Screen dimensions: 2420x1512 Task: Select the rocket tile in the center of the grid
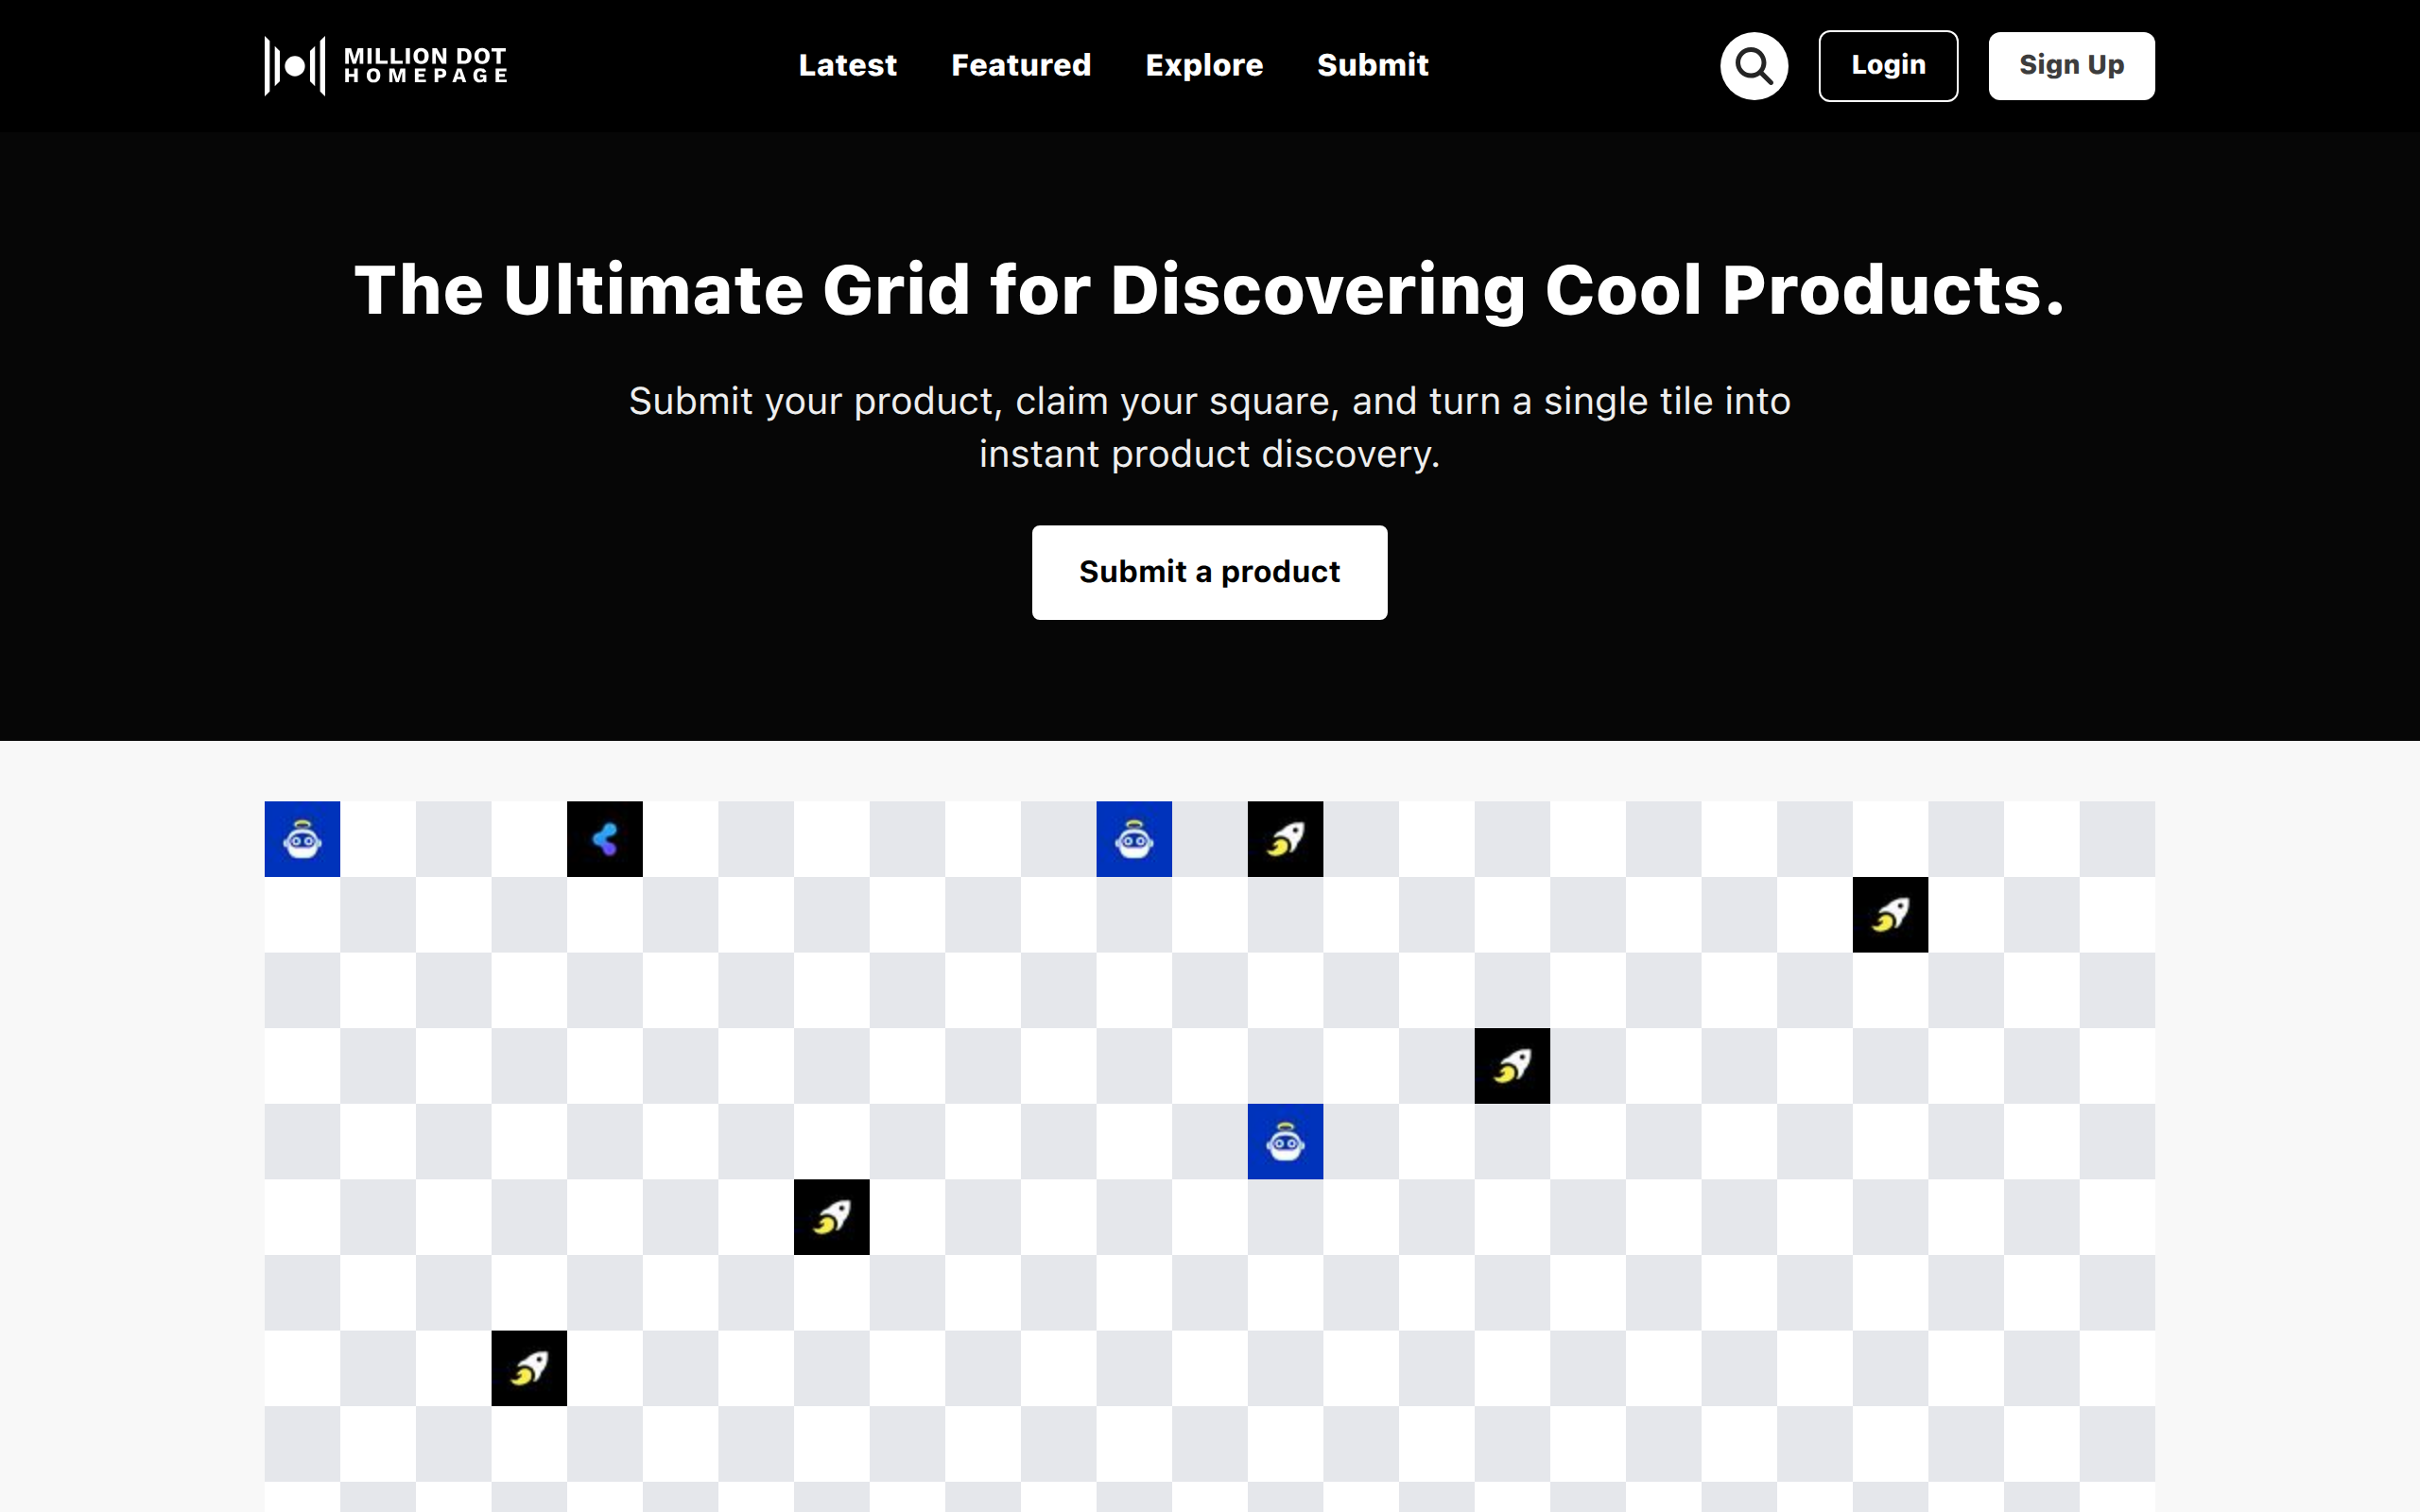(x=1512, y=1065)
